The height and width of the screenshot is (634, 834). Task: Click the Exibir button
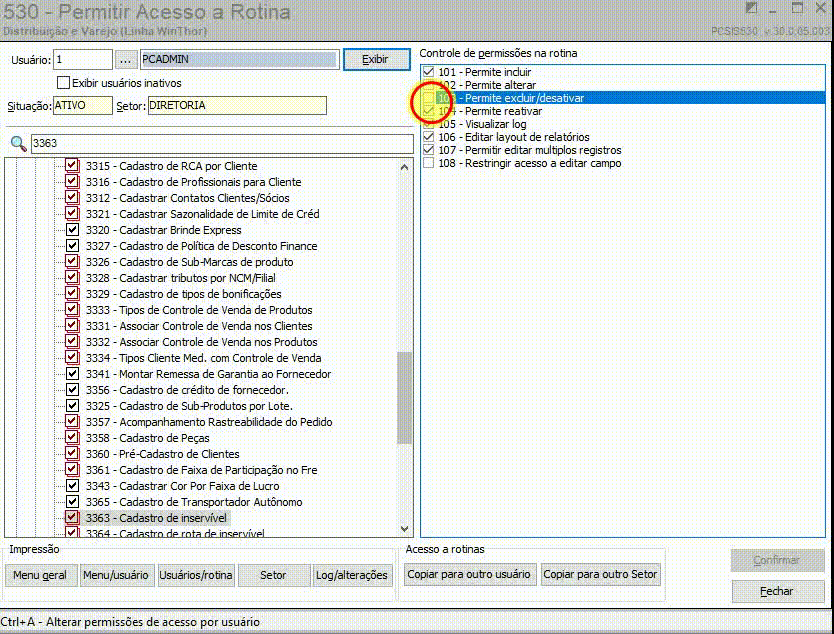pyautogui.click(x=377, y=60)
